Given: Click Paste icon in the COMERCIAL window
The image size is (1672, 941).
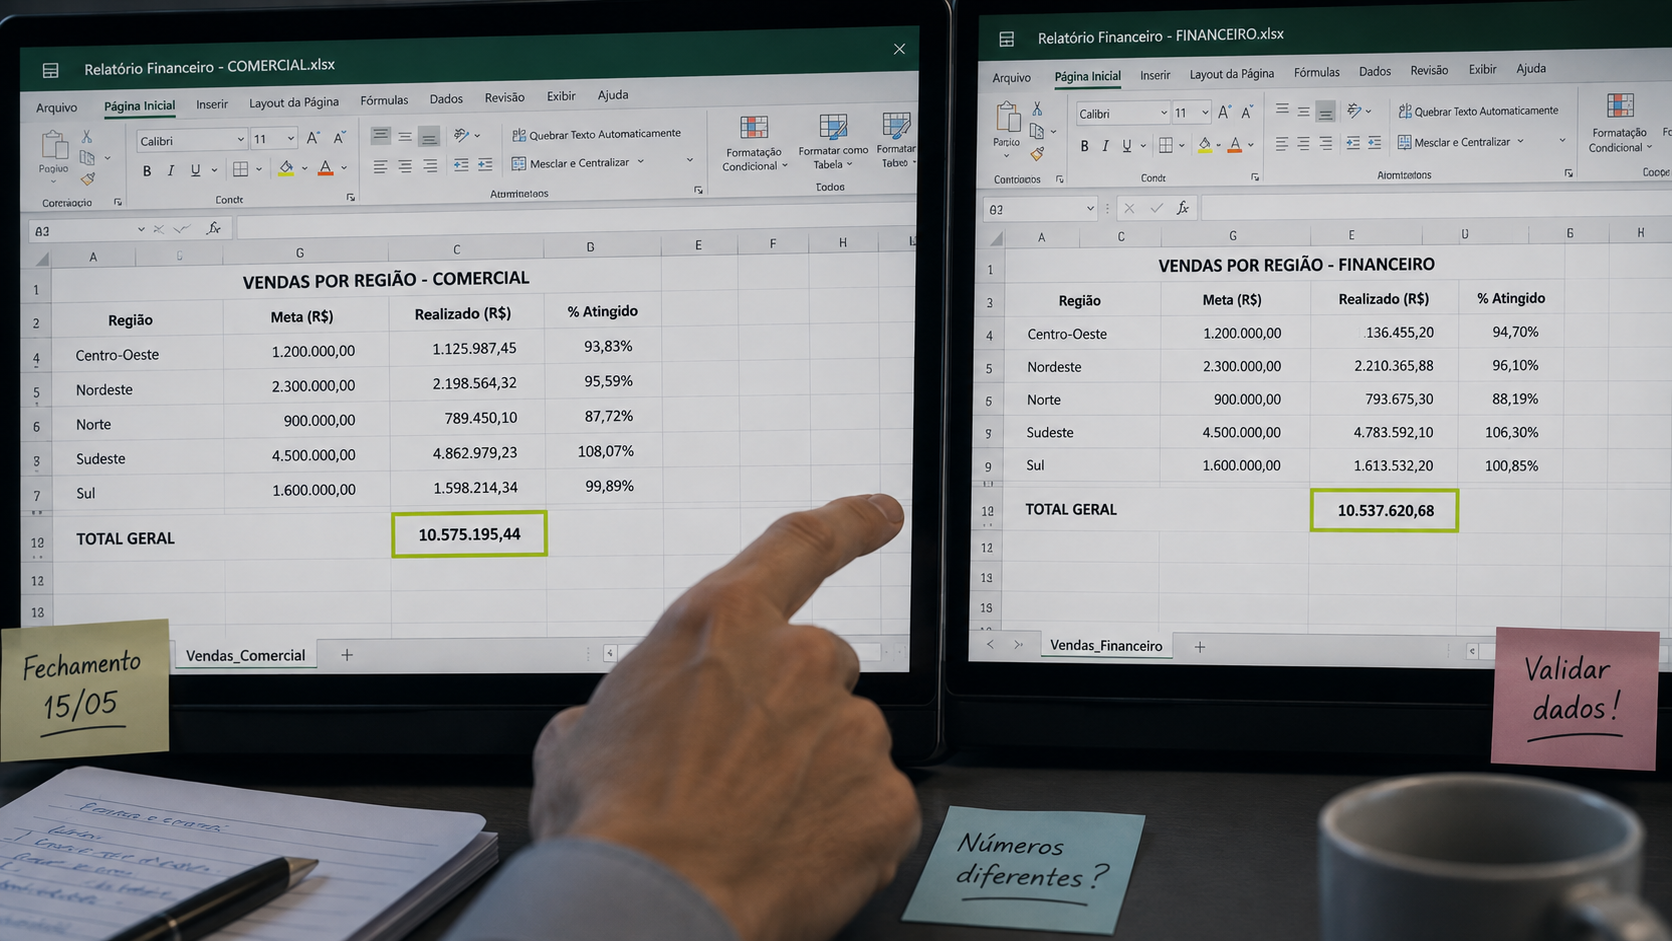Looking at the screenshot, I should [54, 146].
